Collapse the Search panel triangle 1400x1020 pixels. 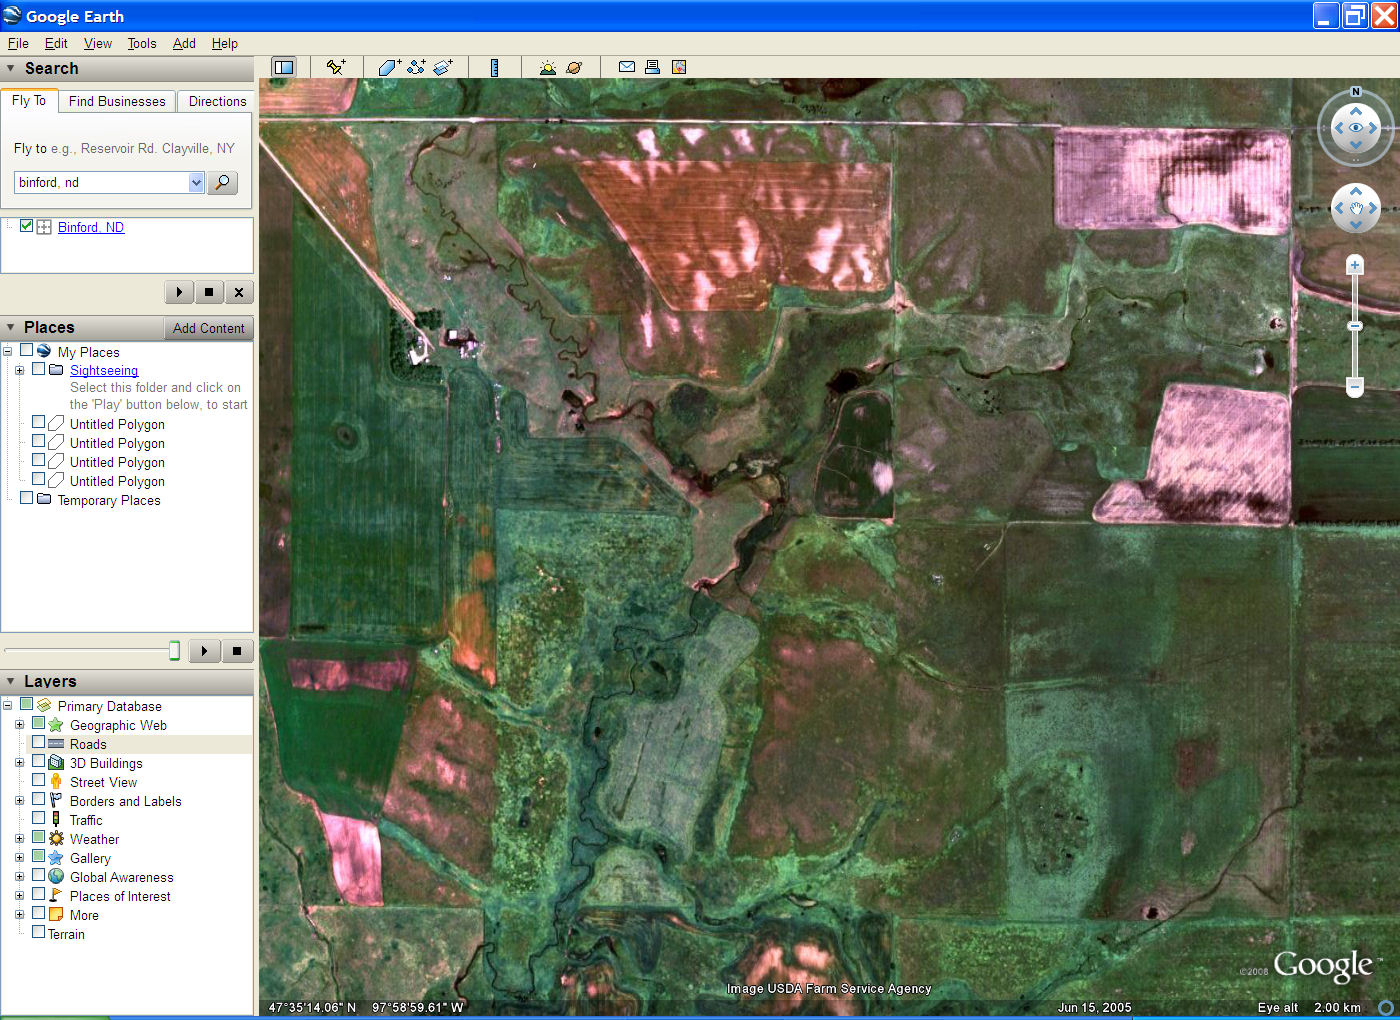coord(11,68)
